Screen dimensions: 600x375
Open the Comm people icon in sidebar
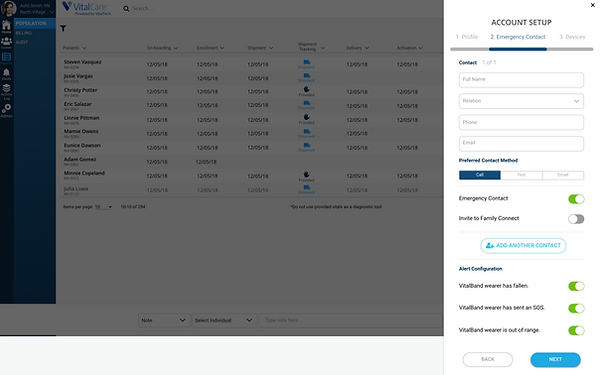pos(6,42)
